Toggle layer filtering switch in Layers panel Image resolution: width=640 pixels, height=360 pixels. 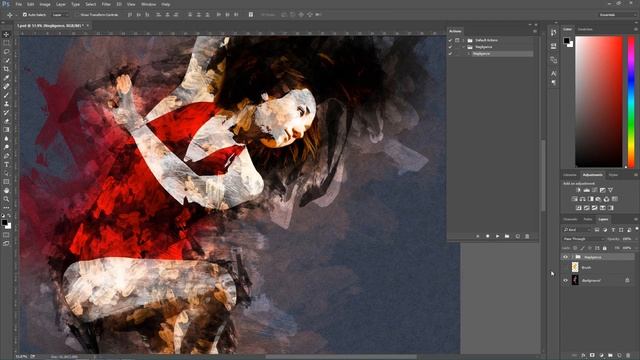[x=637, y=229]
